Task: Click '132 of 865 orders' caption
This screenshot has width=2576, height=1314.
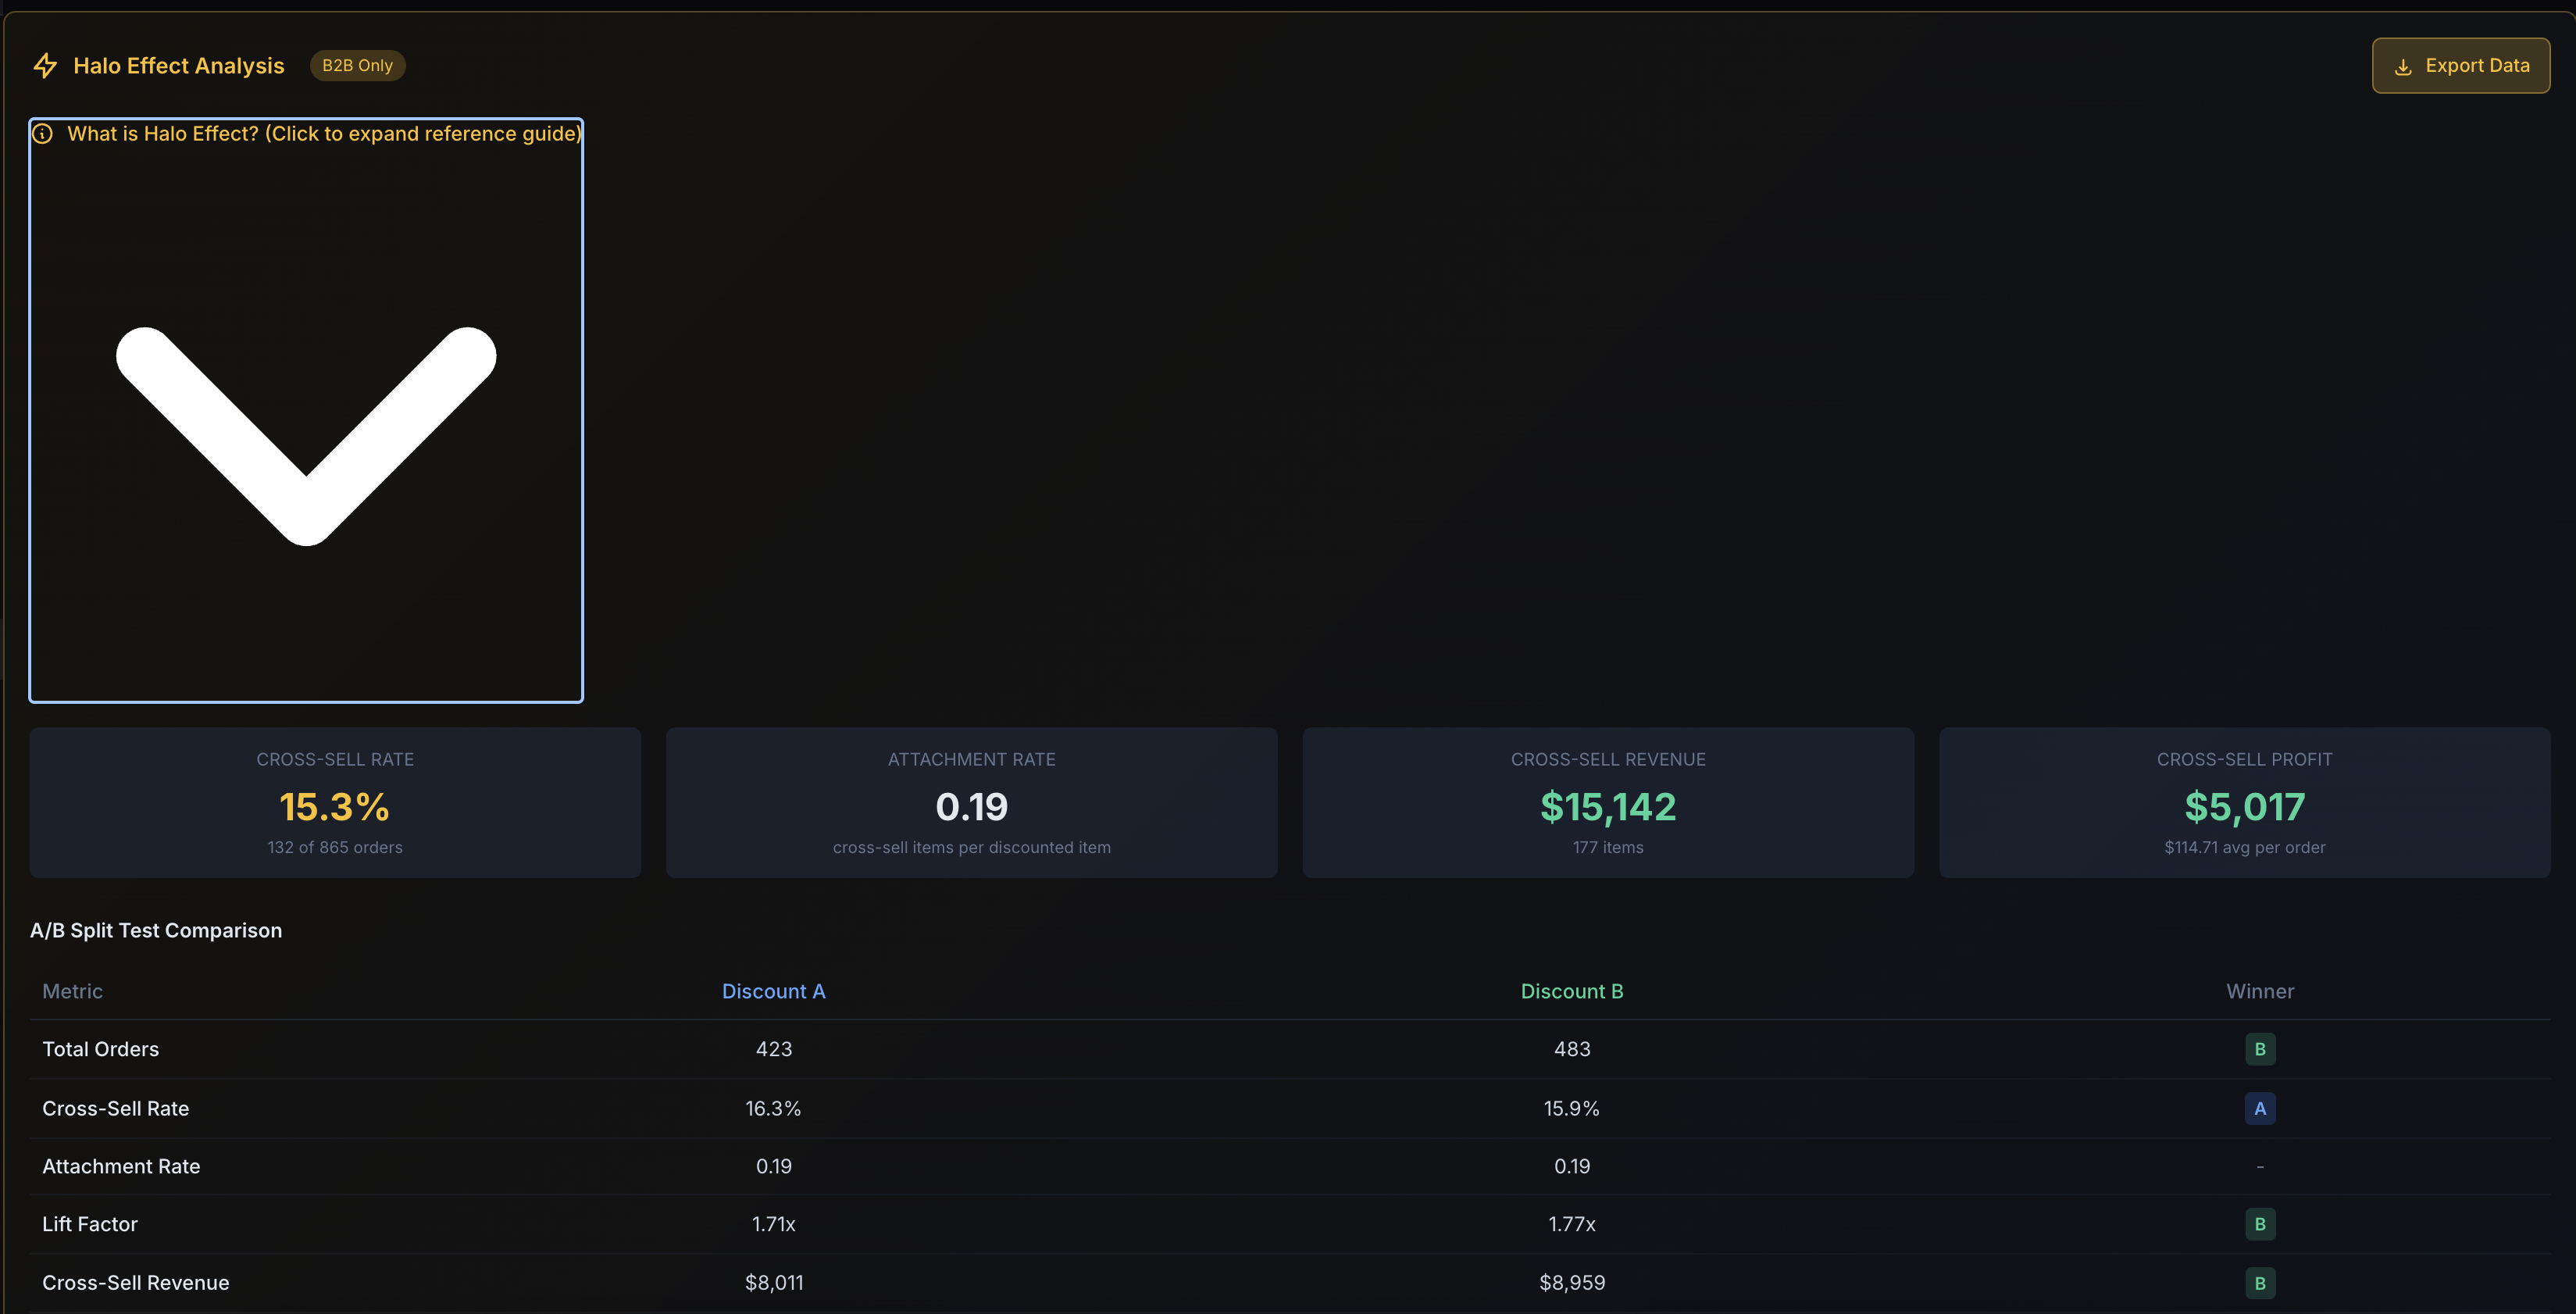Action: (x=335, y=847)
